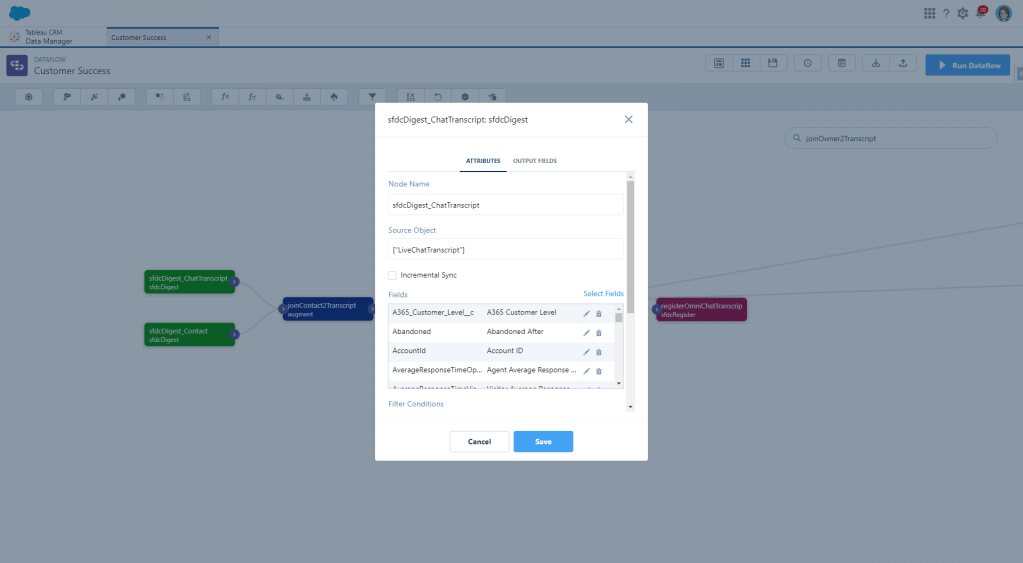Click the Node Name input field
1023x563 pixels.
point(505,205)
